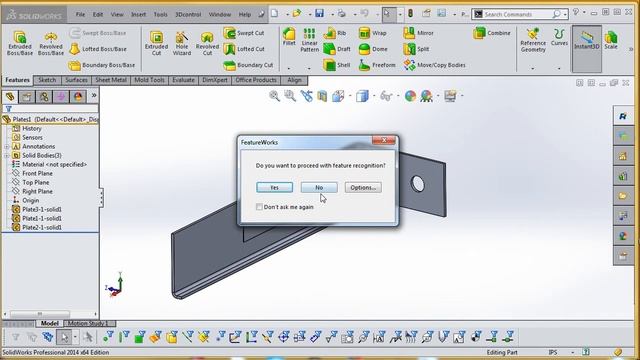Click Yes in FeatureWorks dialog
640x360 pixels.
click(x=275, y=187)
